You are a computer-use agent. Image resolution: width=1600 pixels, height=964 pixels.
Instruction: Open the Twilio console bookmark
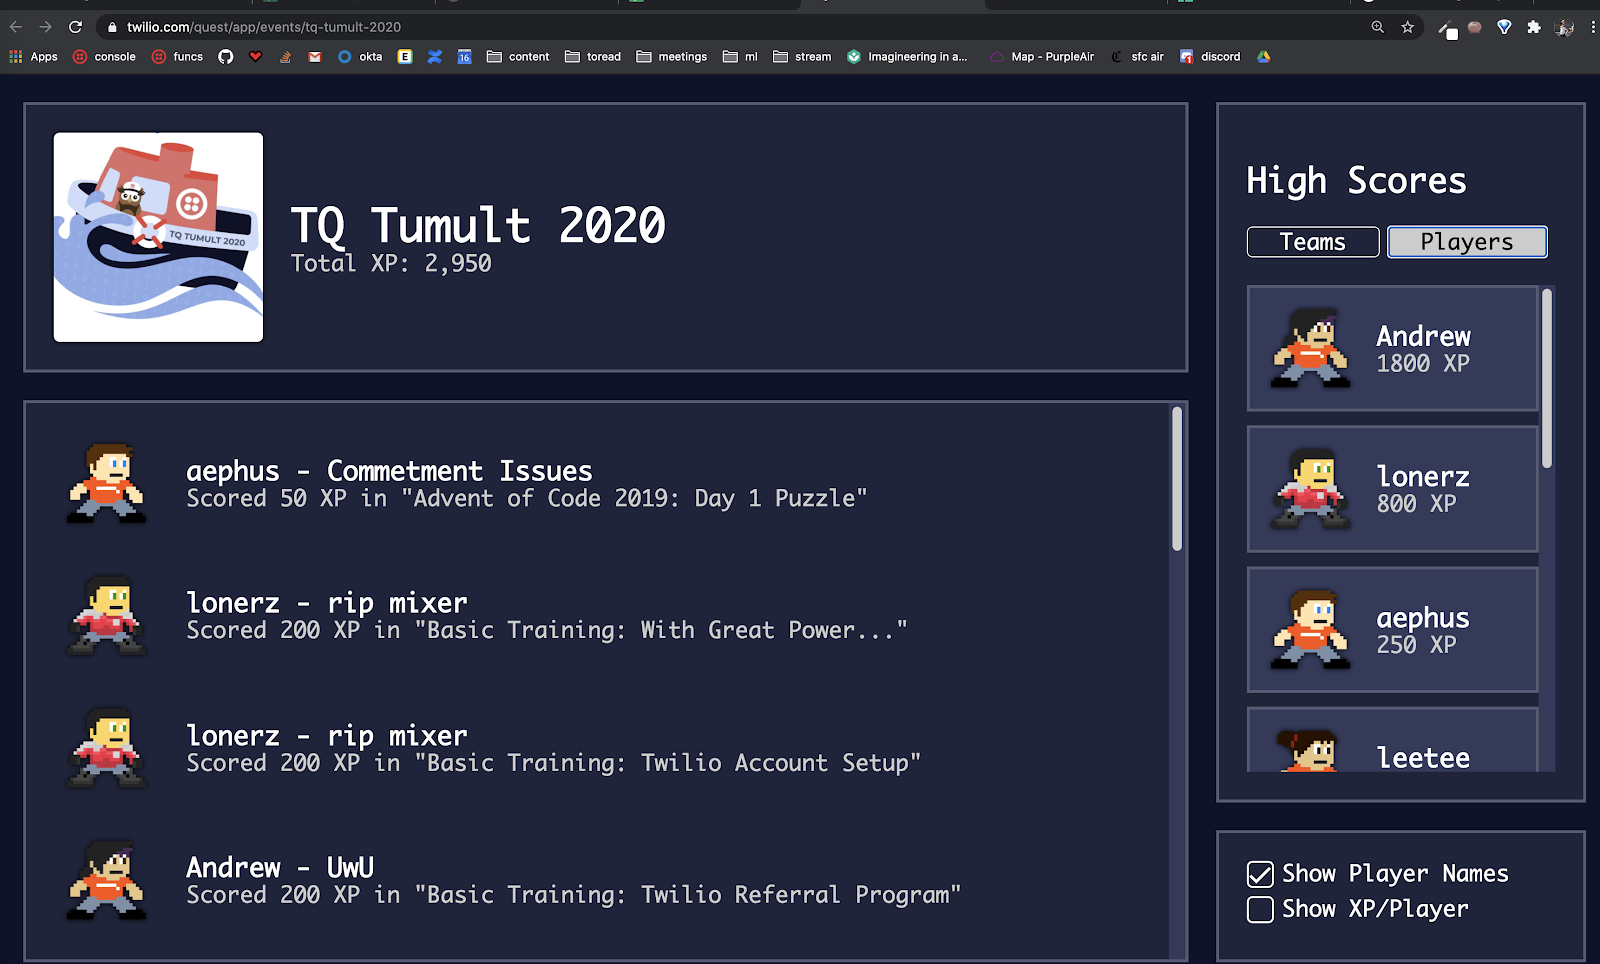[105, 57]
